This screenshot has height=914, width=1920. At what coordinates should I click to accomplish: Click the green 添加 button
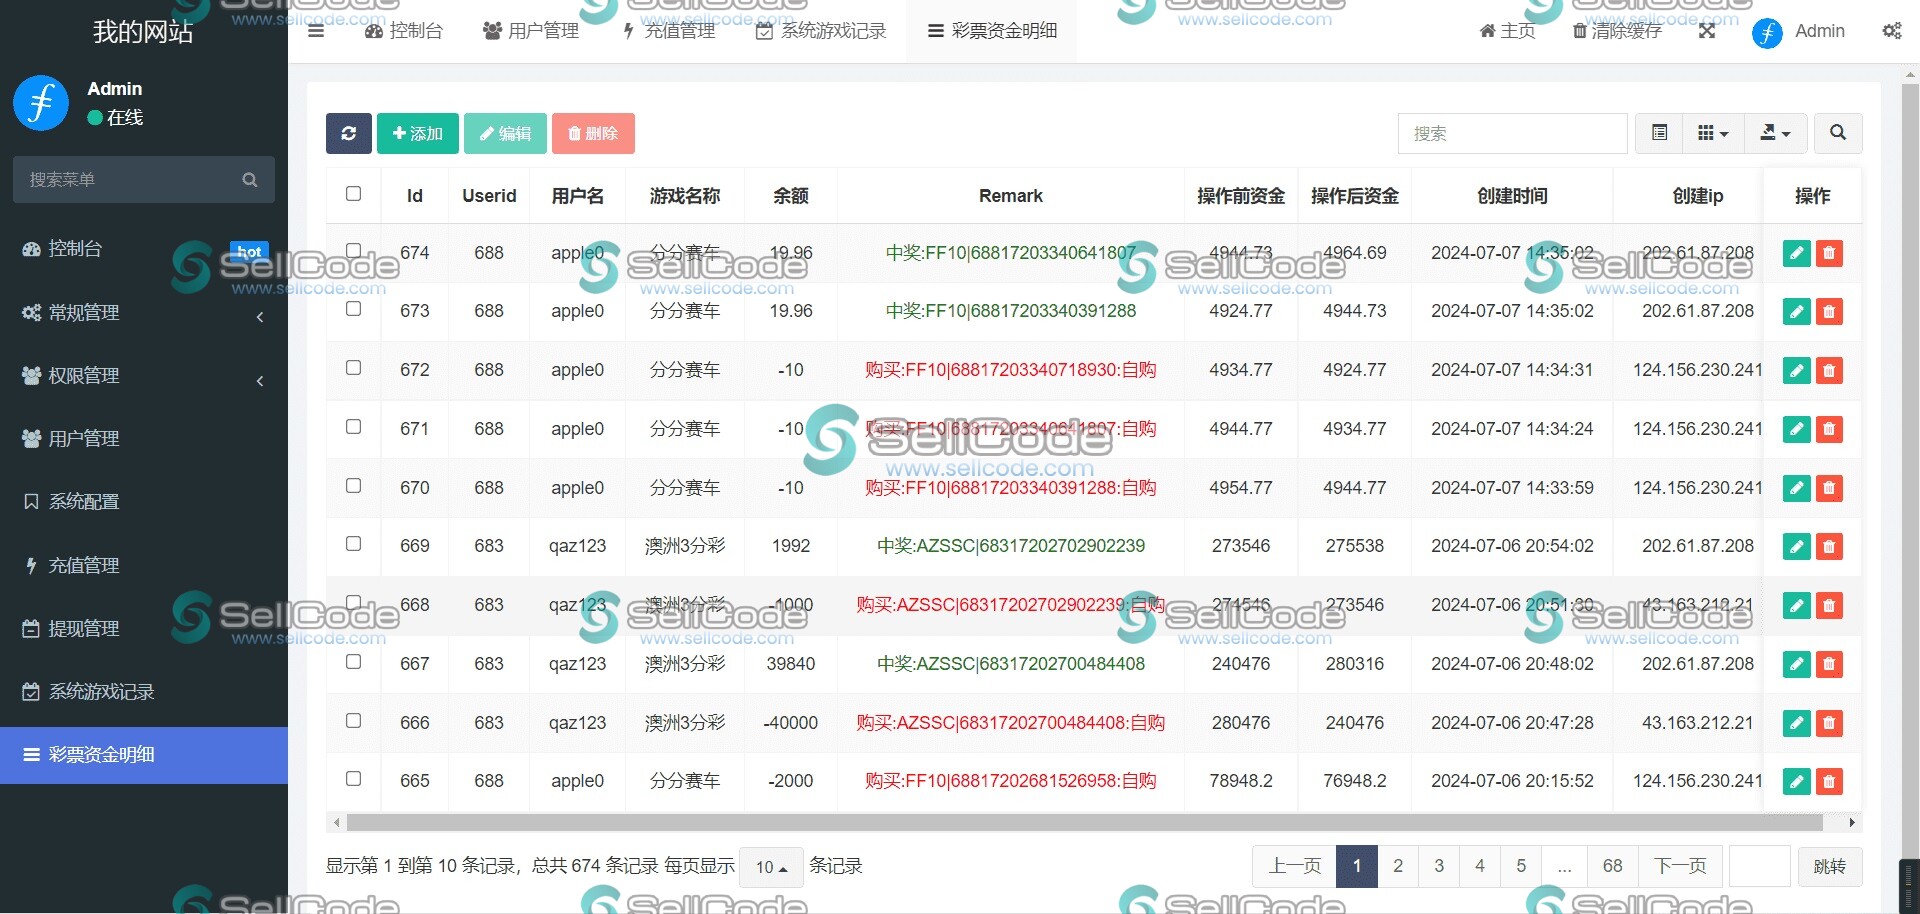(417, 133)
